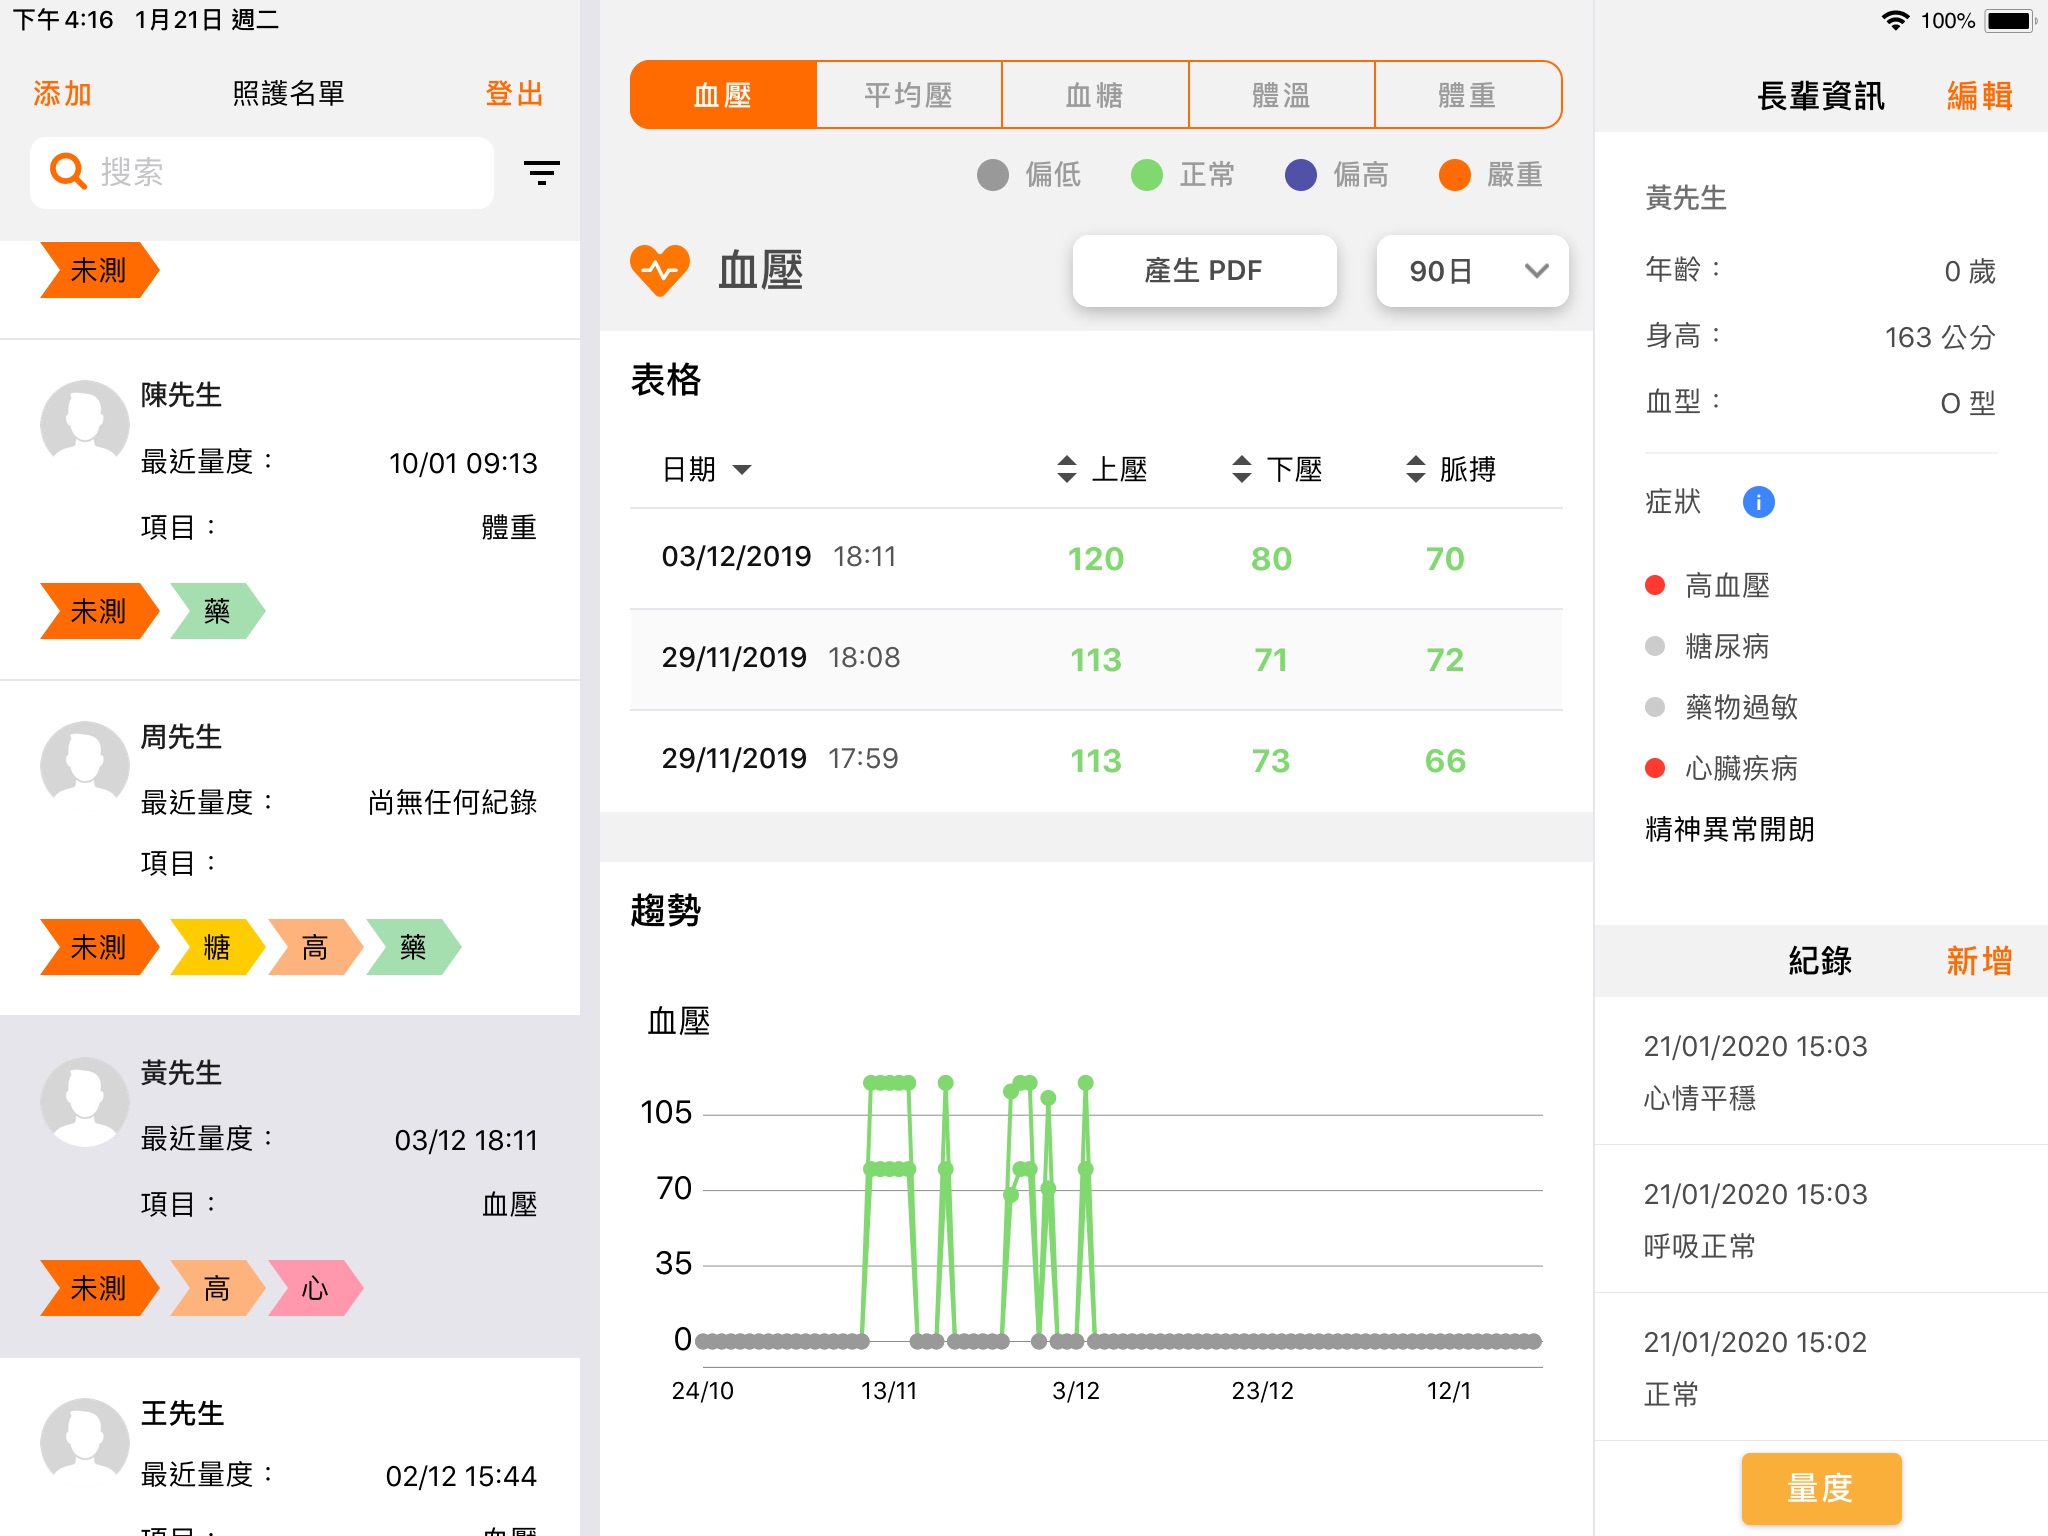This screenshot has height=1536, width=2048.
Task: Tap 藥 tag under 周先生
Action: tap(413, 947)
